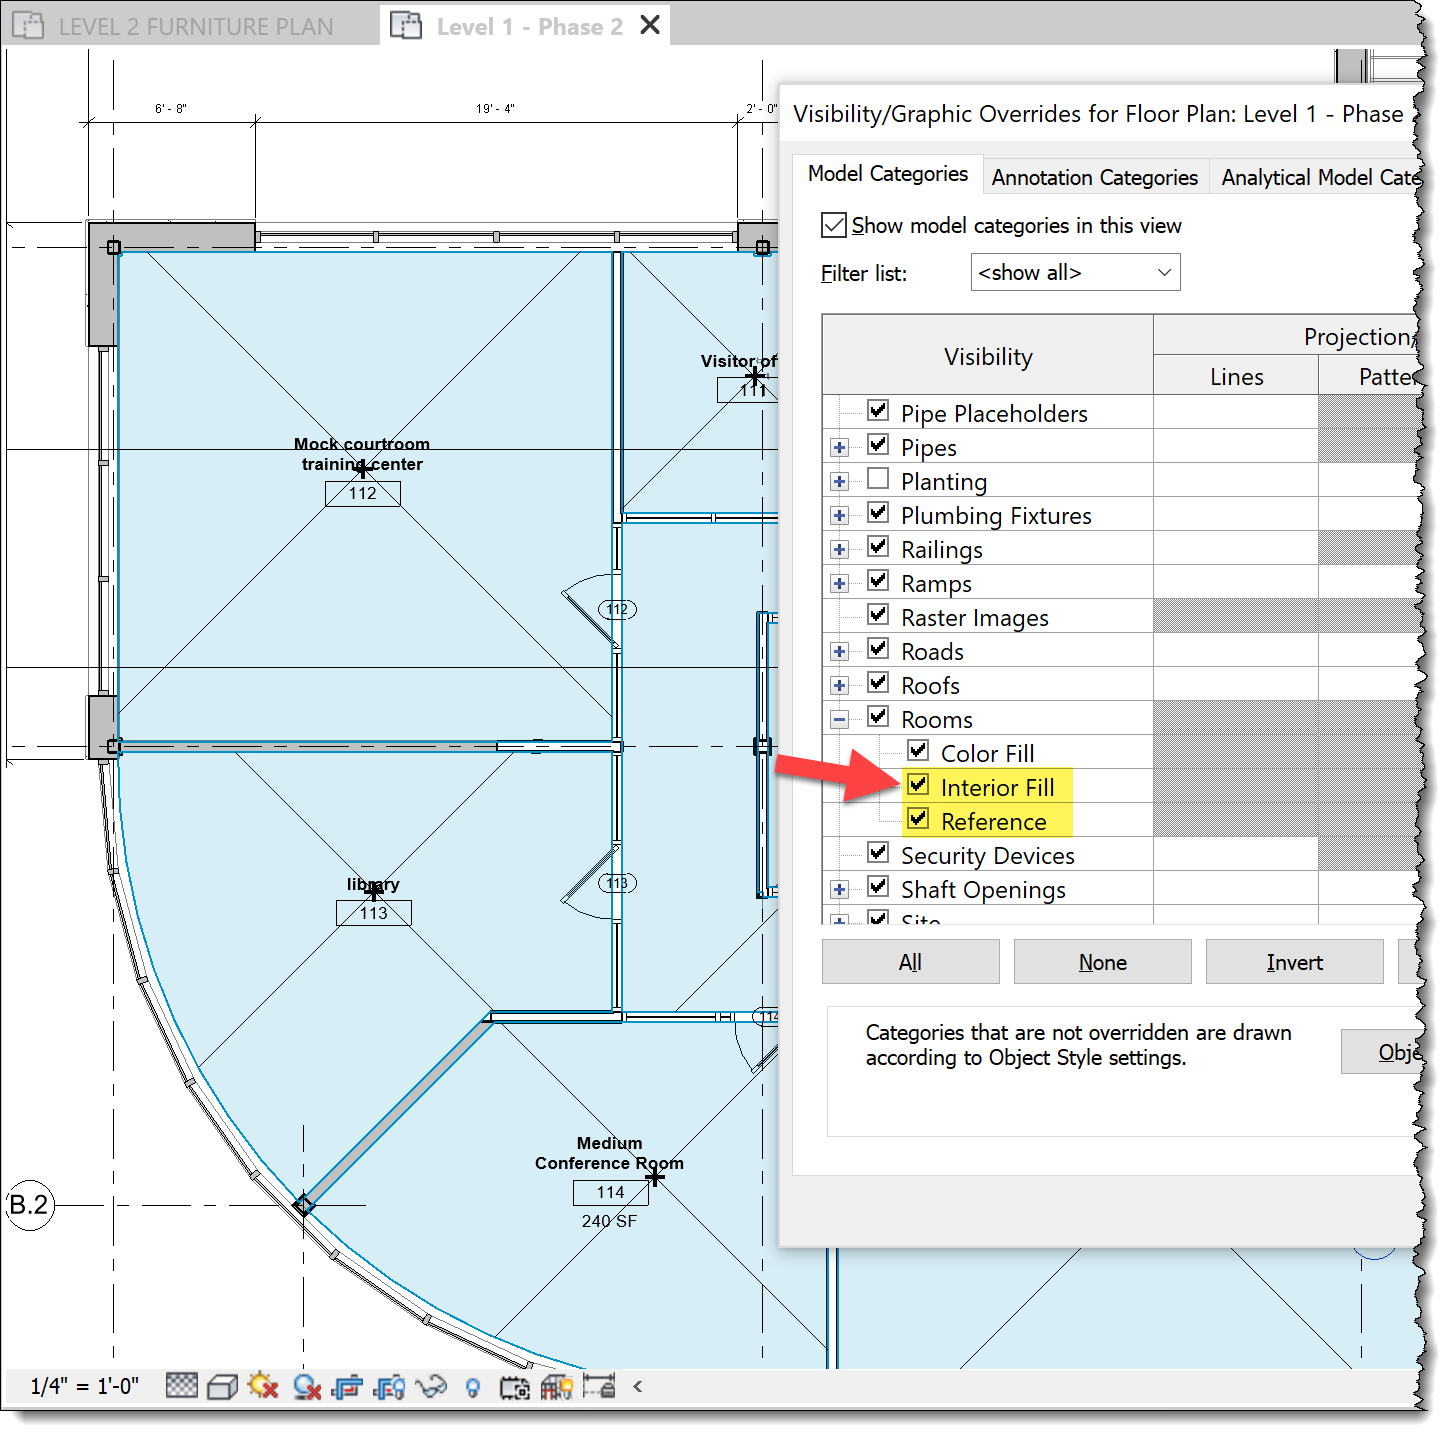Click the Crop View icon
This screenshot has width=1455, height=1436.
click(x=347, y=1387)
